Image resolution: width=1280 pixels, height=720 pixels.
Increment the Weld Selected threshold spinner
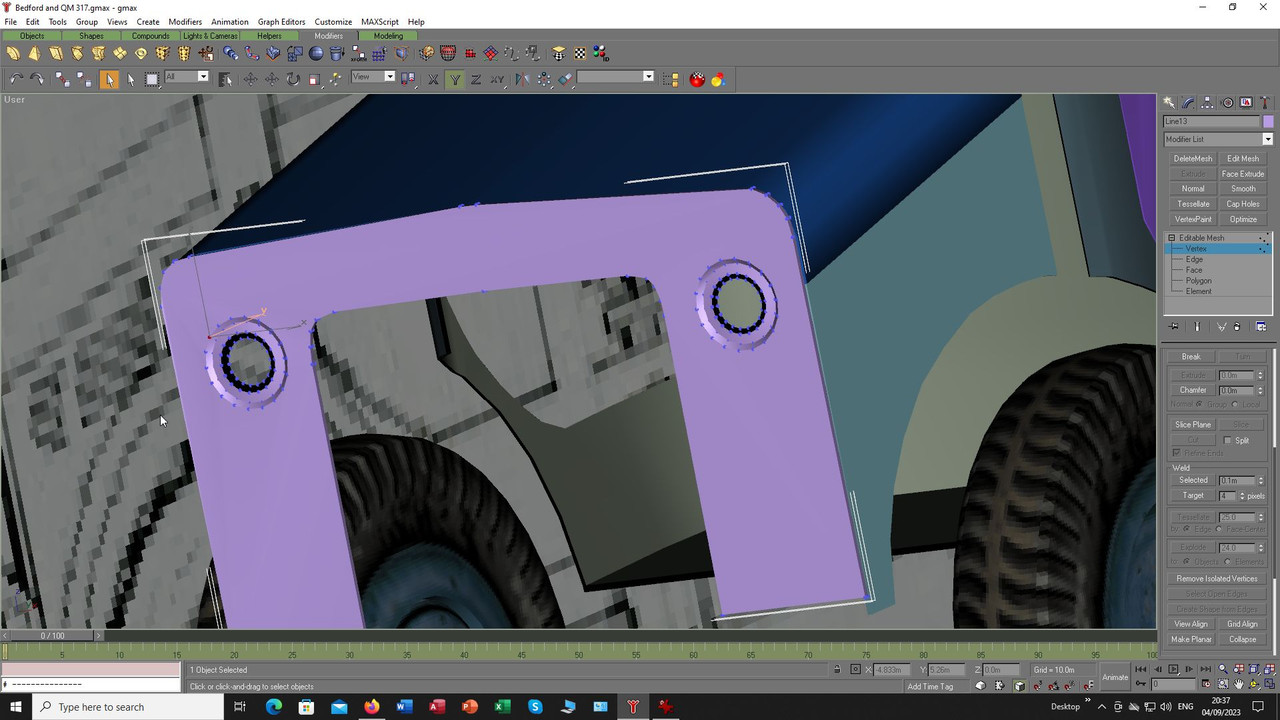(1260, 478)
